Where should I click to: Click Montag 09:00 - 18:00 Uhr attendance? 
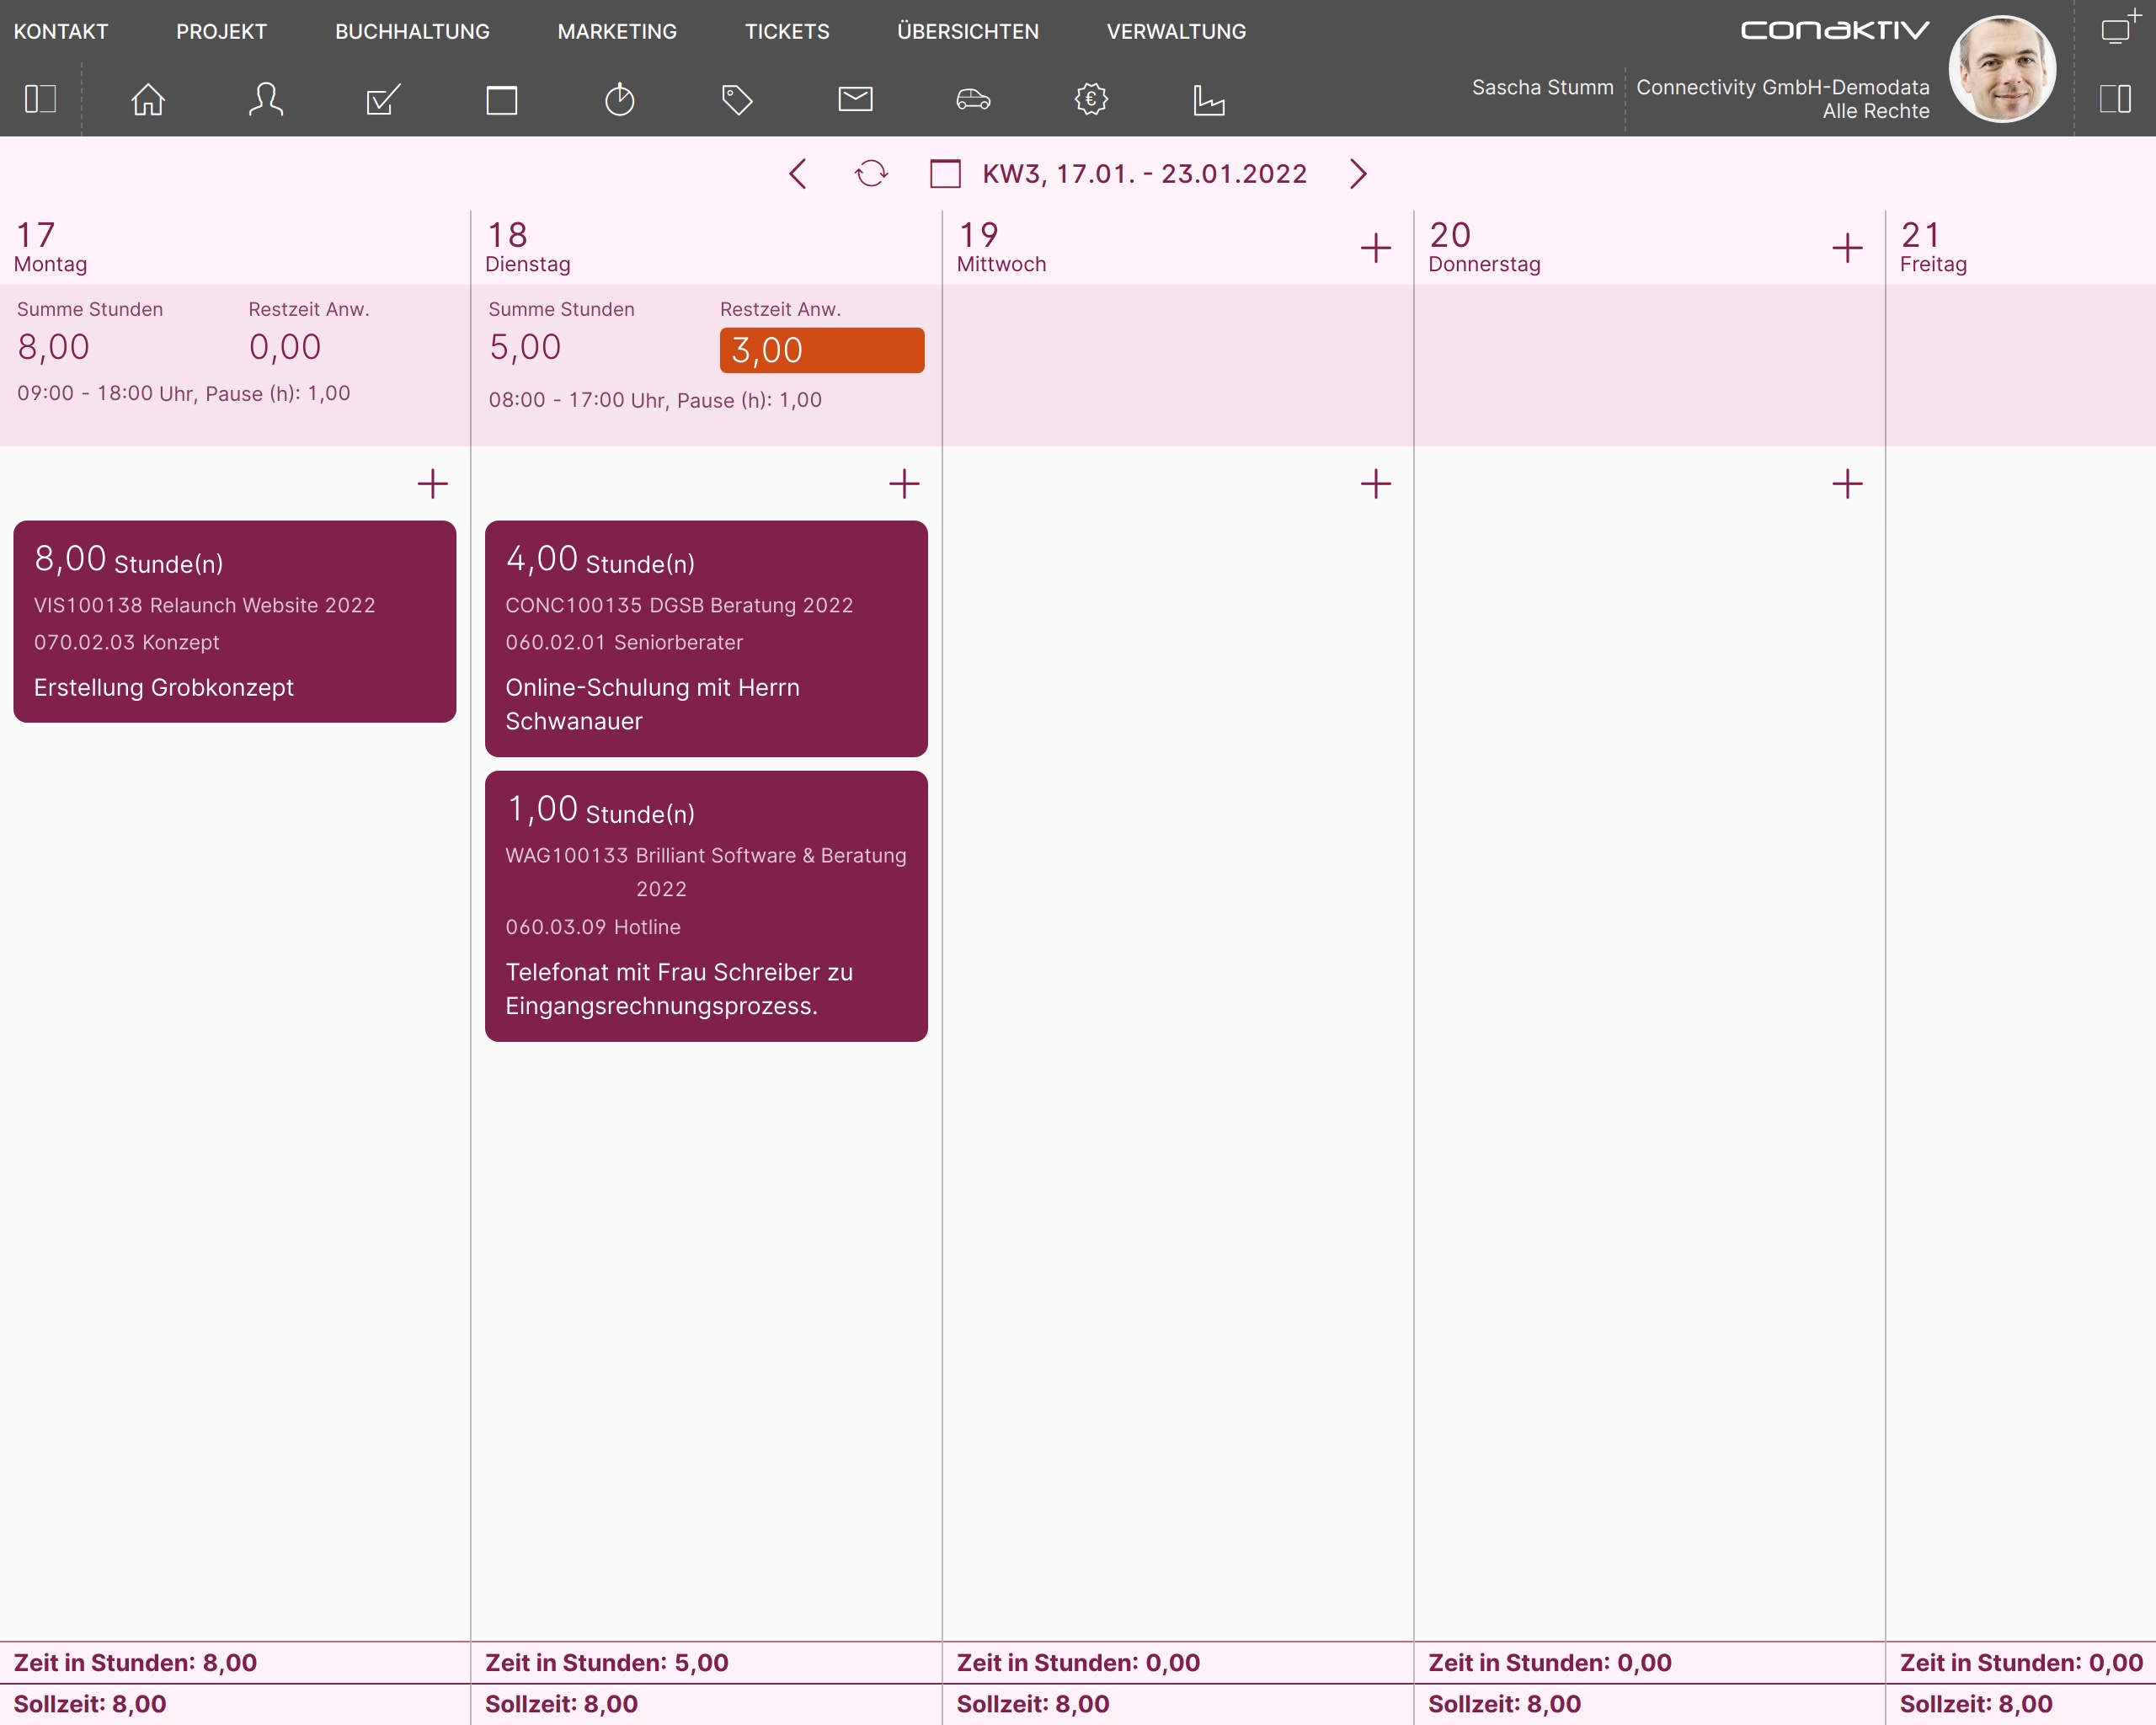tap(184, 393)
